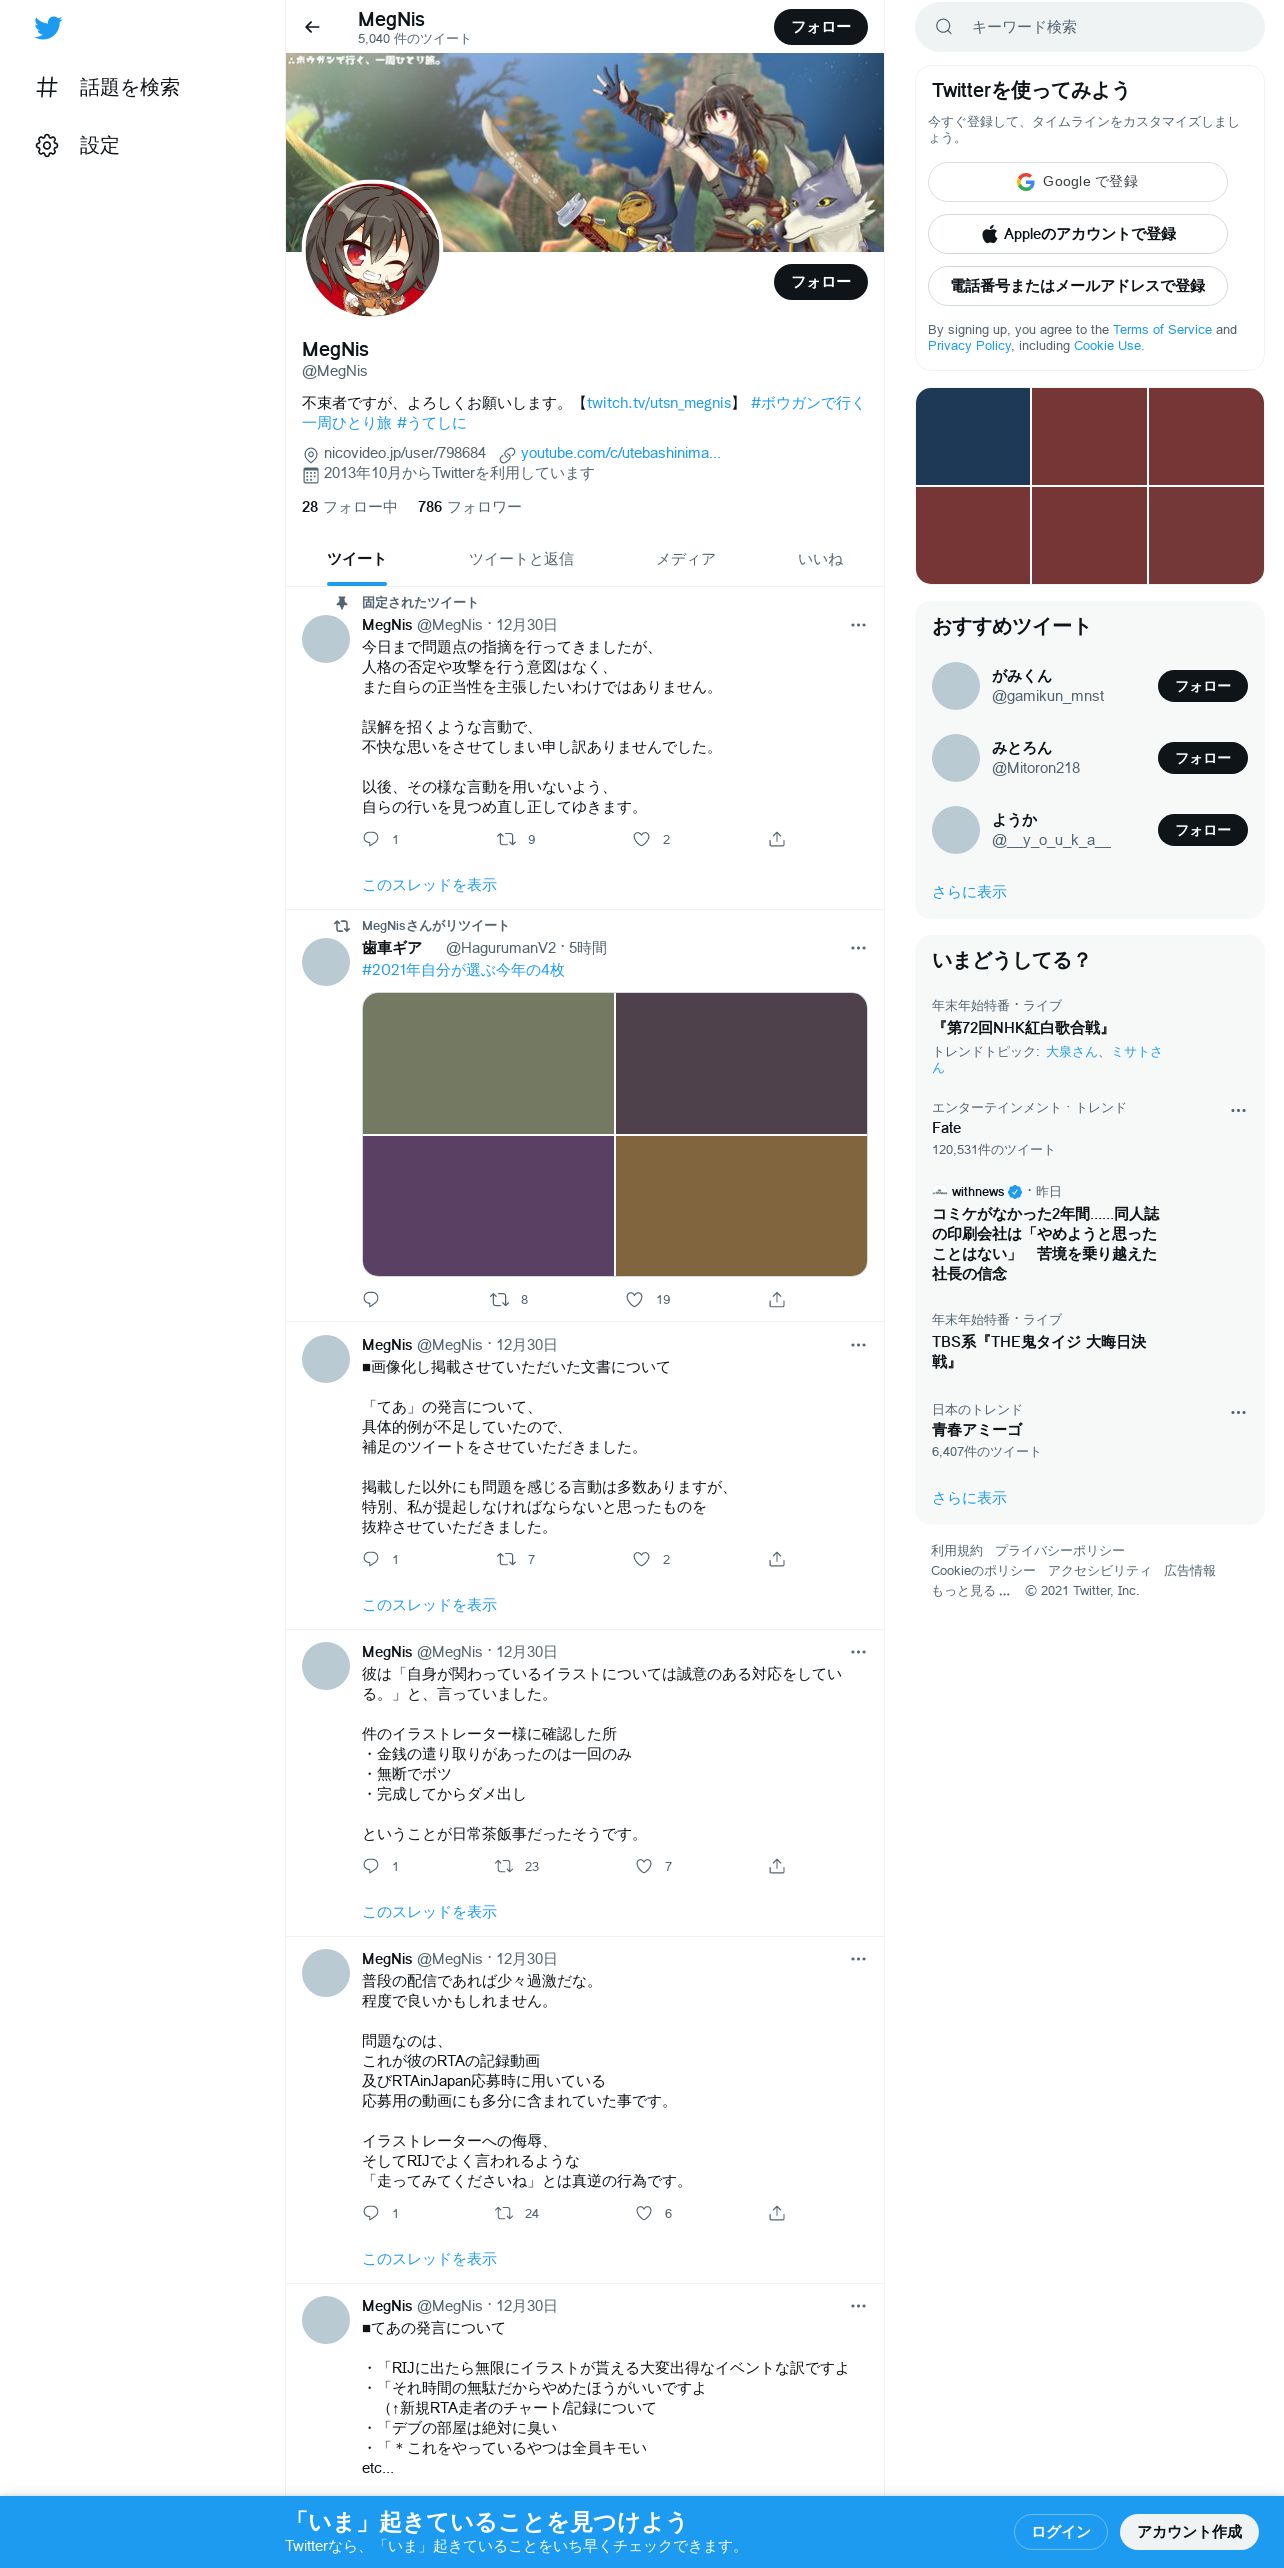Open more options on pinned tweet
1284x2568 pixels.
tap(858, 625)
